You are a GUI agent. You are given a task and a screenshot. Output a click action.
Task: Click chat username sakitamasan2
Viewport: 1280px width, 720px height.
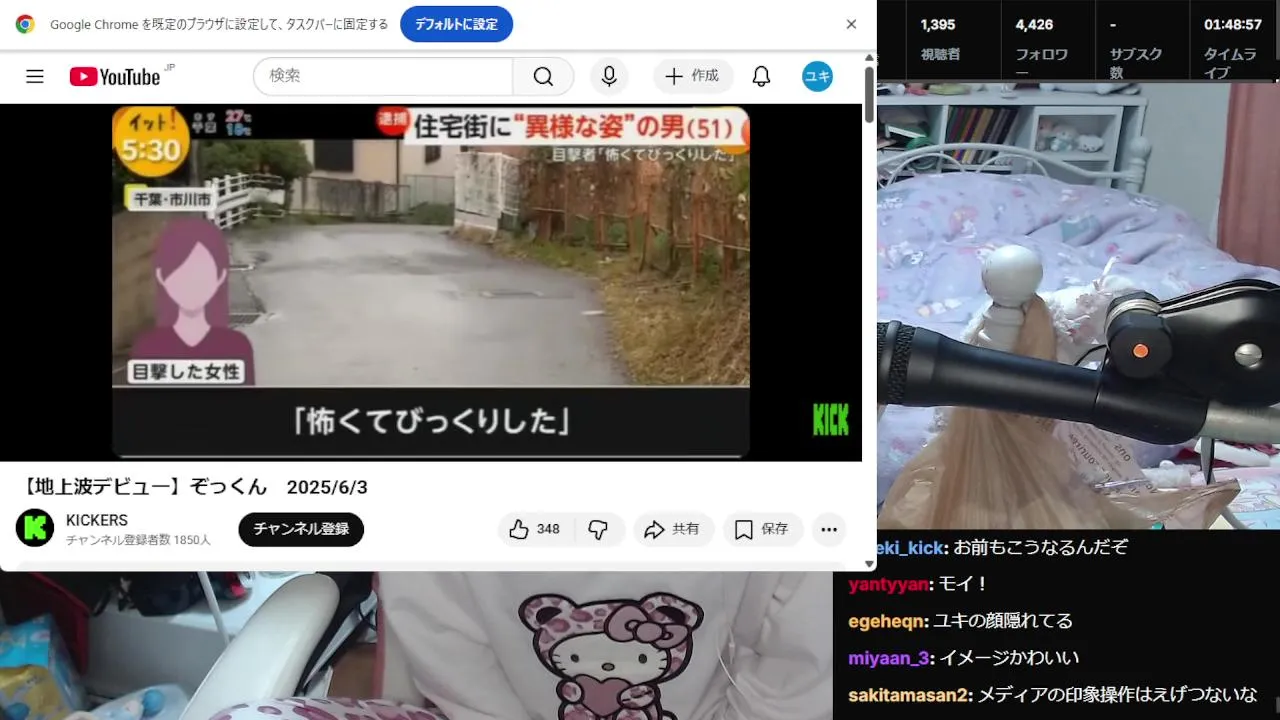tap(908, 695)
